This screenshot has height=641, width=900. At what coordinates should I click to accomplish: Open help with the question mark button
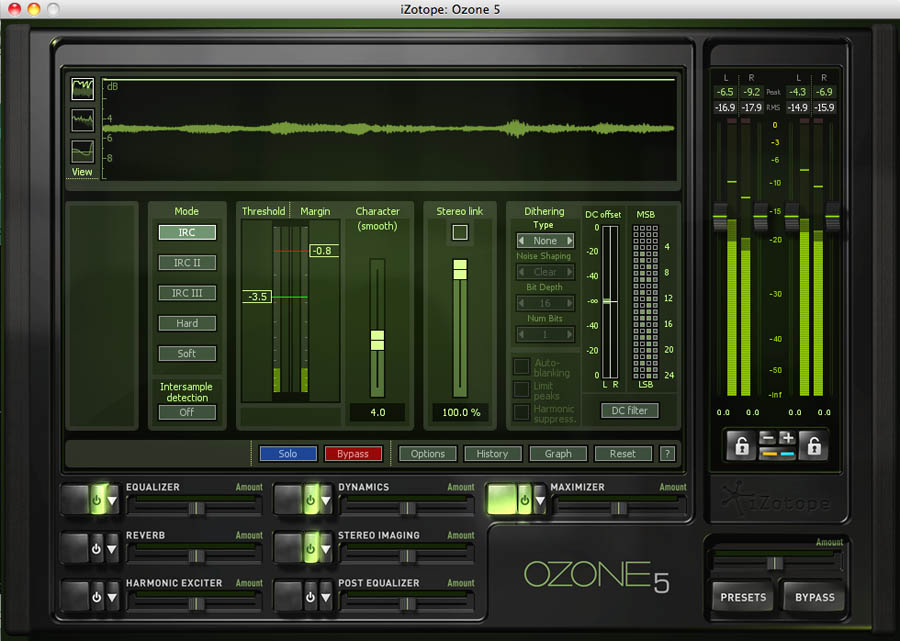[667, 454]
